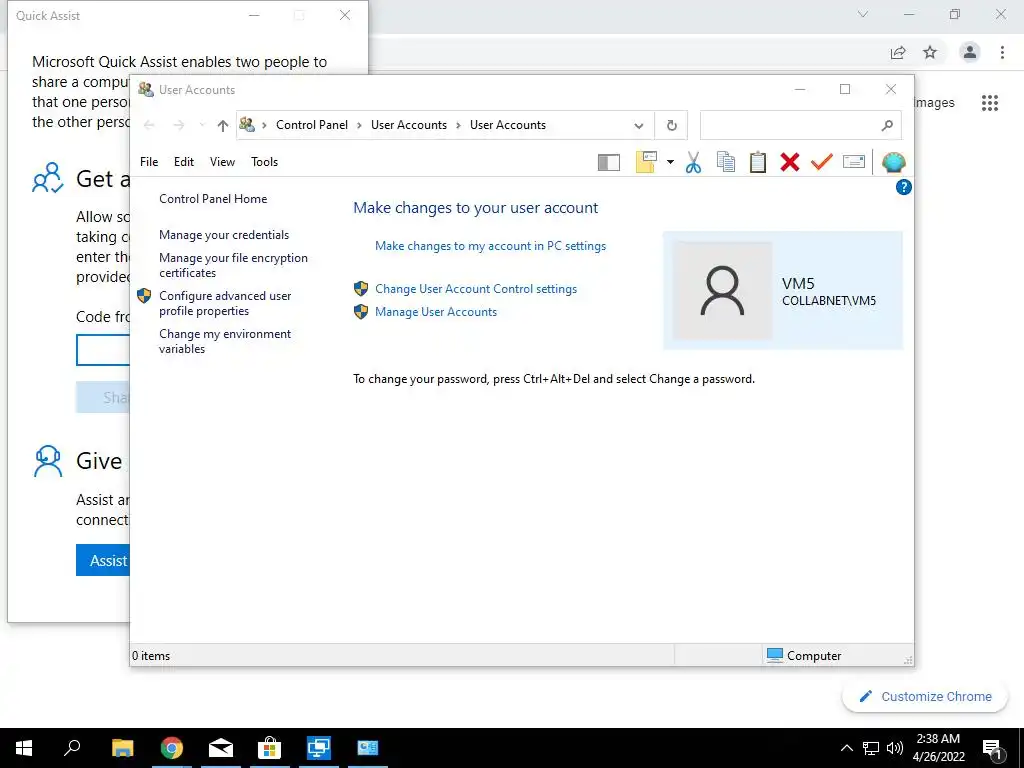
Task: Open taskbar search magnifier
Action: 72,748
